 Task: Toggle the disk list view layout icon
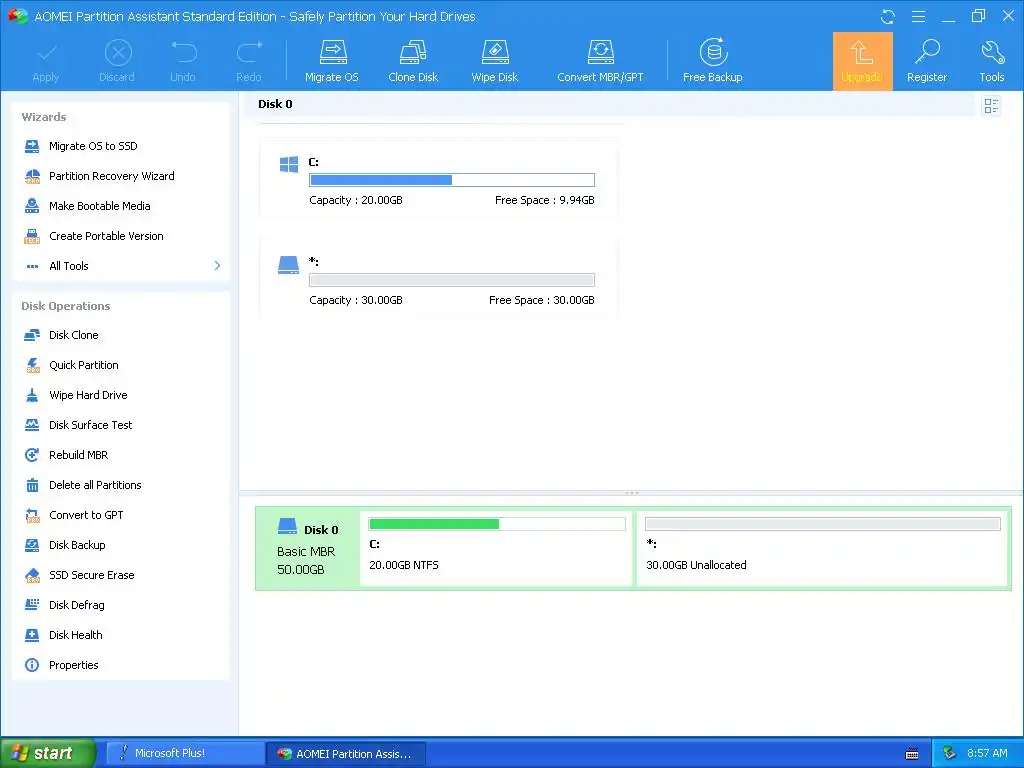[x=991, y=106]
